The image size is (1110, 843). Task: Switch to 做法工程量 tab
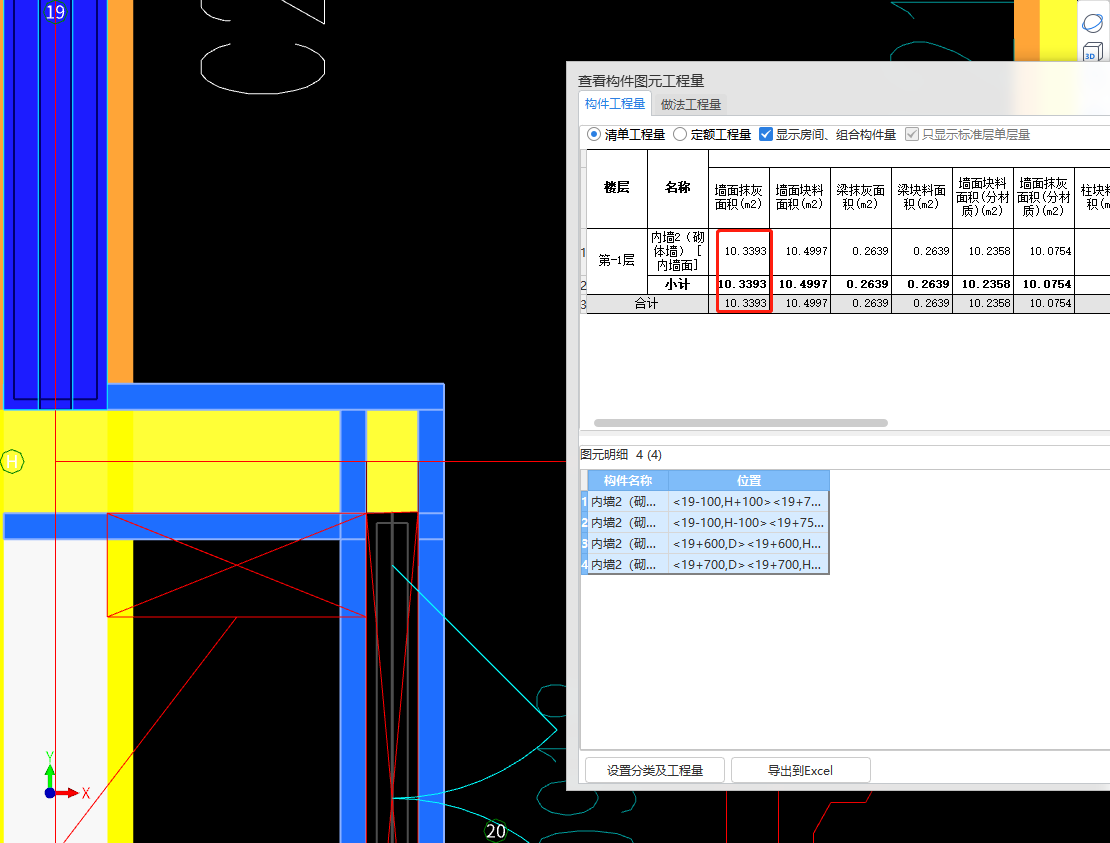click(x=690, y=105)
